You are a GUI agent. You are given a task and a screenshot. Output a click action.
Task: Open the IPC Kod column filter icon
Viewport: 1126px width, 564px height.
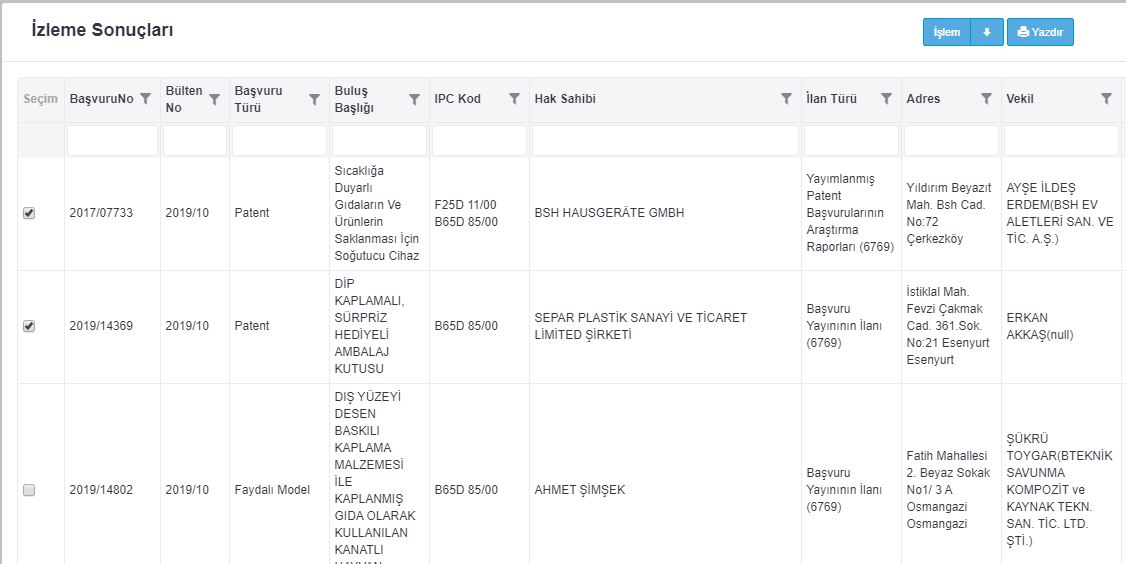(x=514, y=99)
